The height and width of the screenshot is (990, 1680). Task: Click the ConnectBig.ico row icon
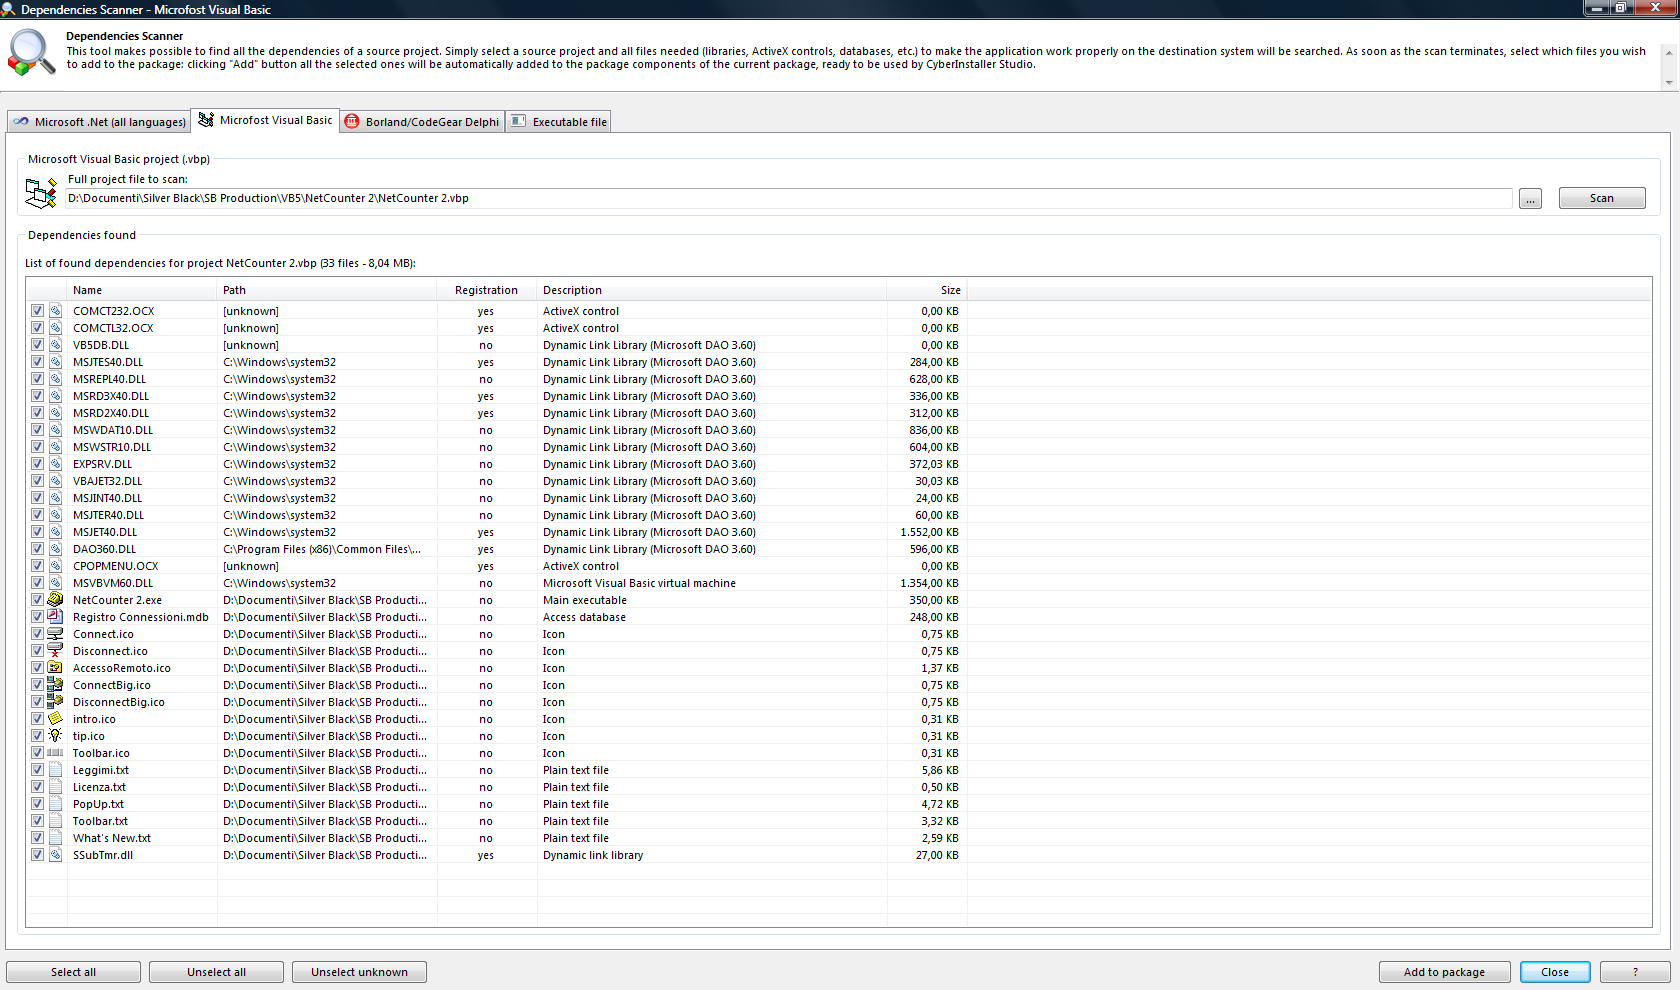[x=55, y=685]
